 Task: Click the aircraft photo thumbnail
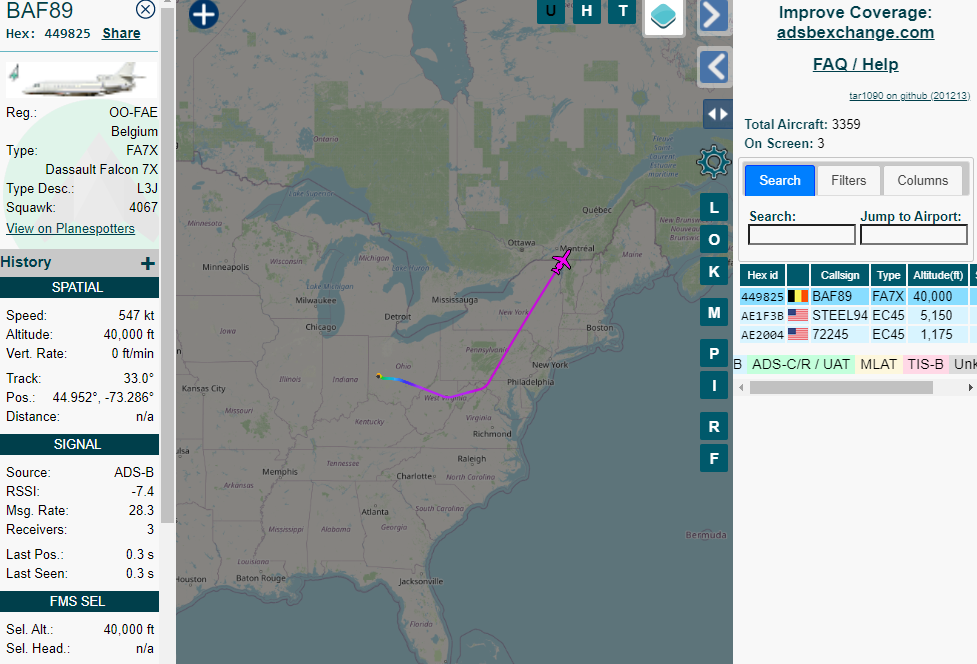click(82, 80)
